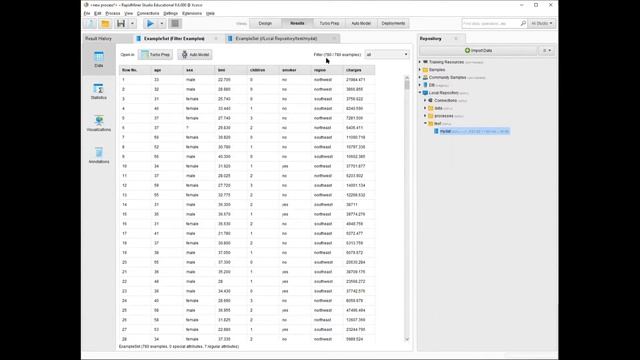
Task: Click the Import Data button
Action: coord(478,50)
